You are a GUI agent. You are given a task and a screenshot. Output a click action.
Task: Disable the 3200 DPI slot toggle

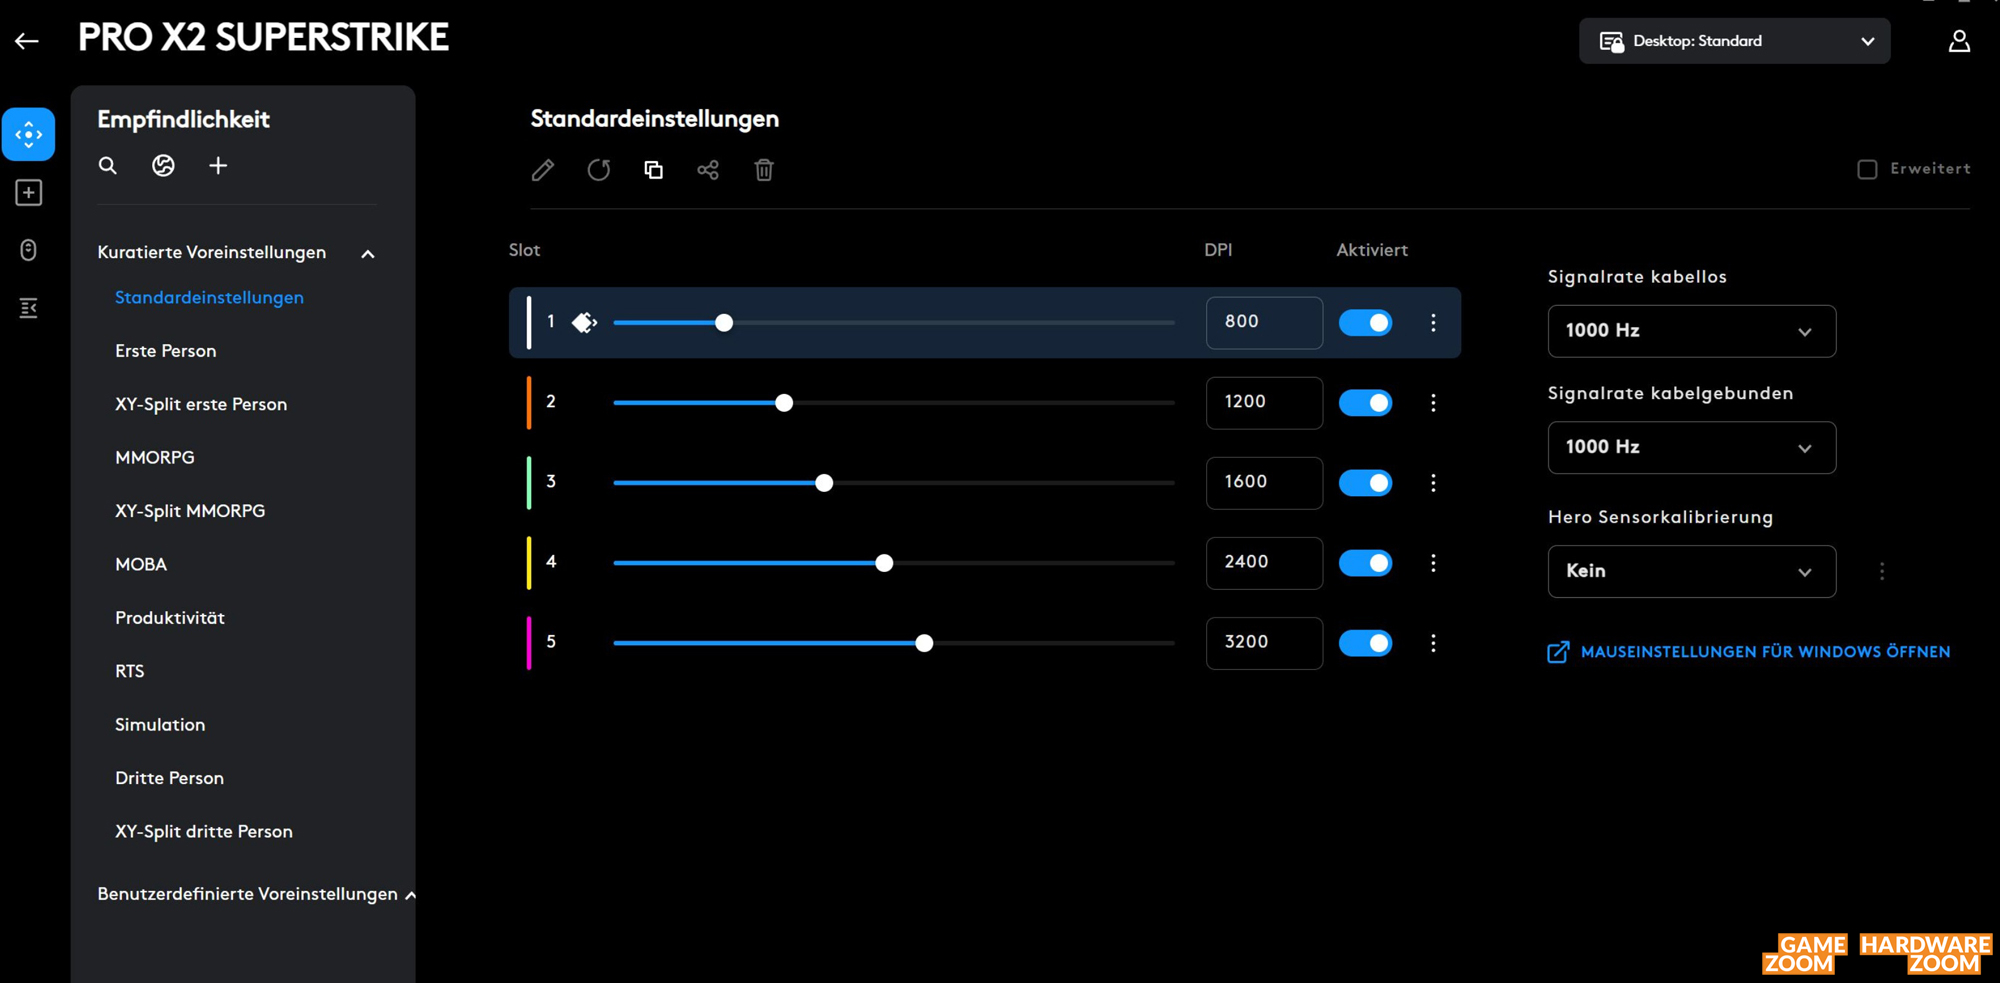tap(1365, 643)
